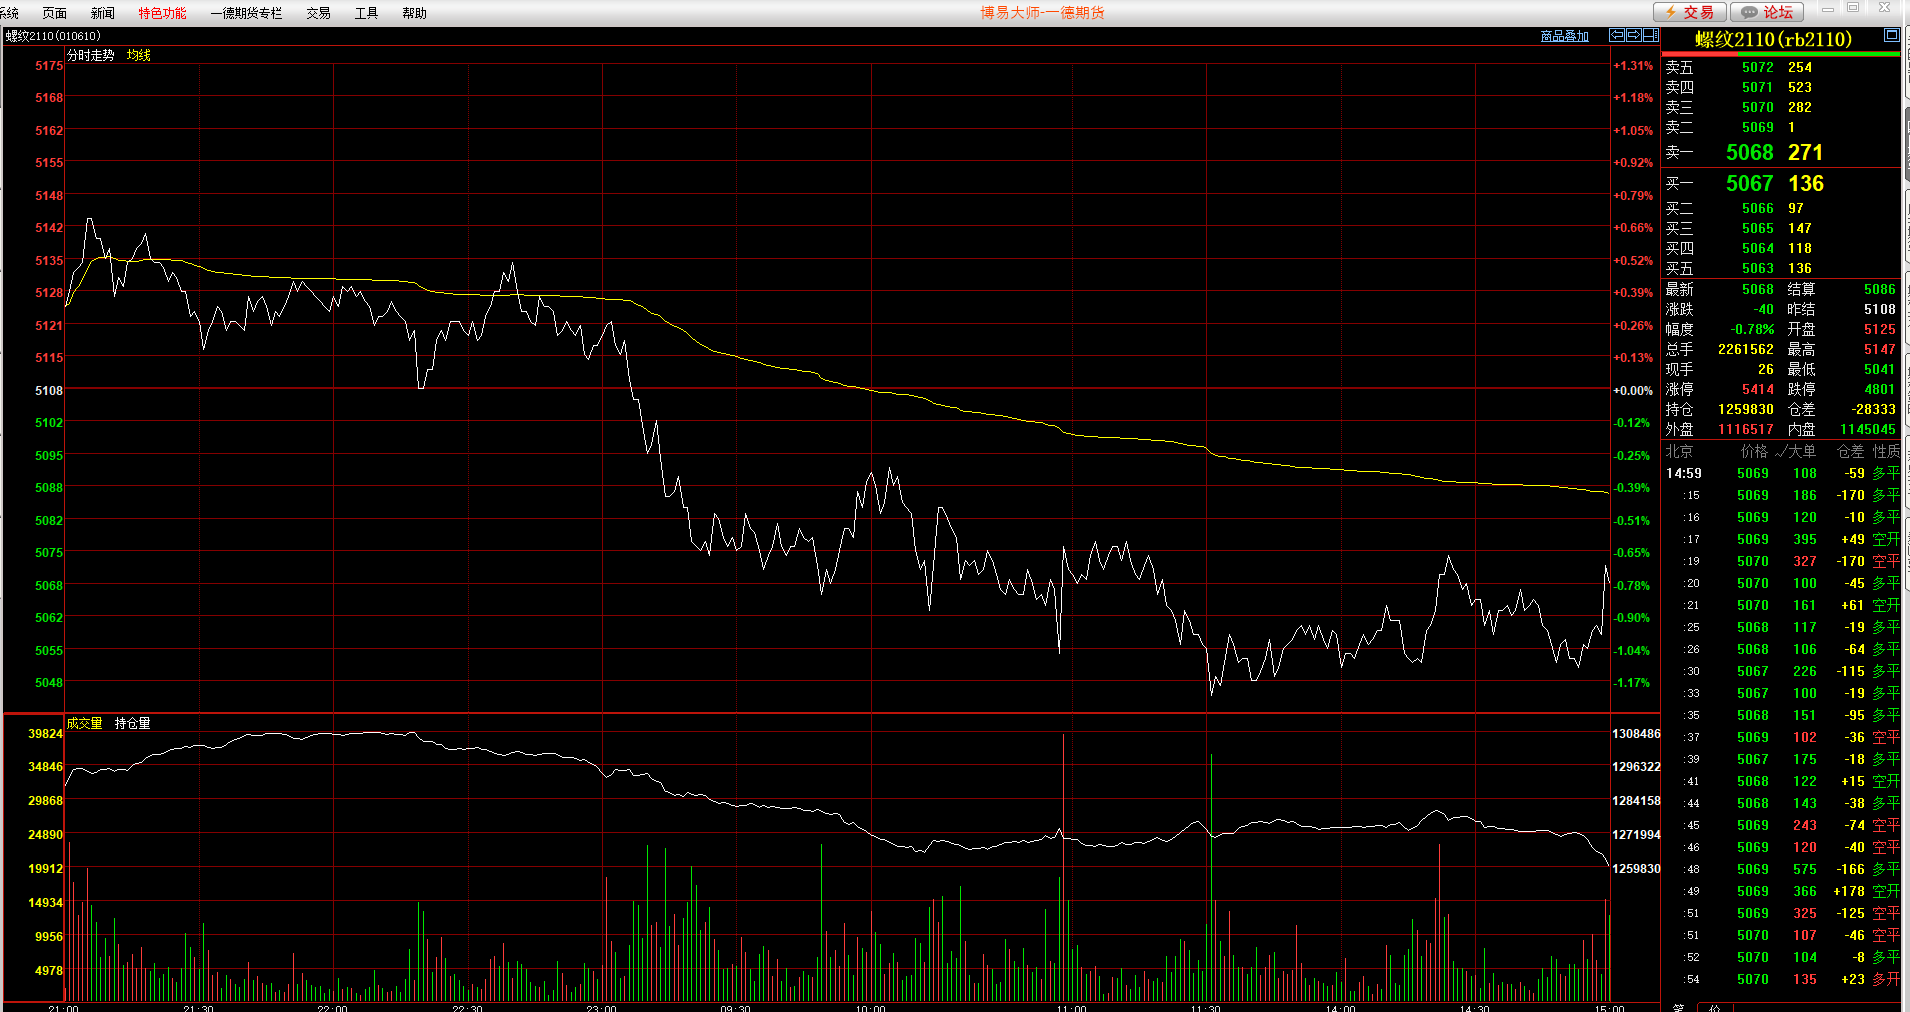Image resolution: width=1910 pixels, height=1012 pixels.
Task: Expand the 工具 menu
Action: tap(366, 13)
